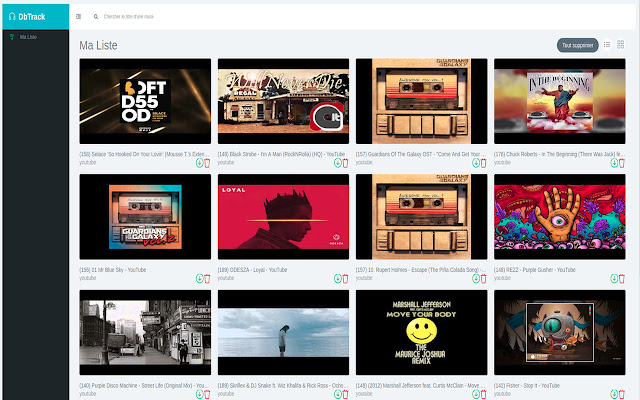Toggle the sidebar with the hamburger icon

click(79, 16)
